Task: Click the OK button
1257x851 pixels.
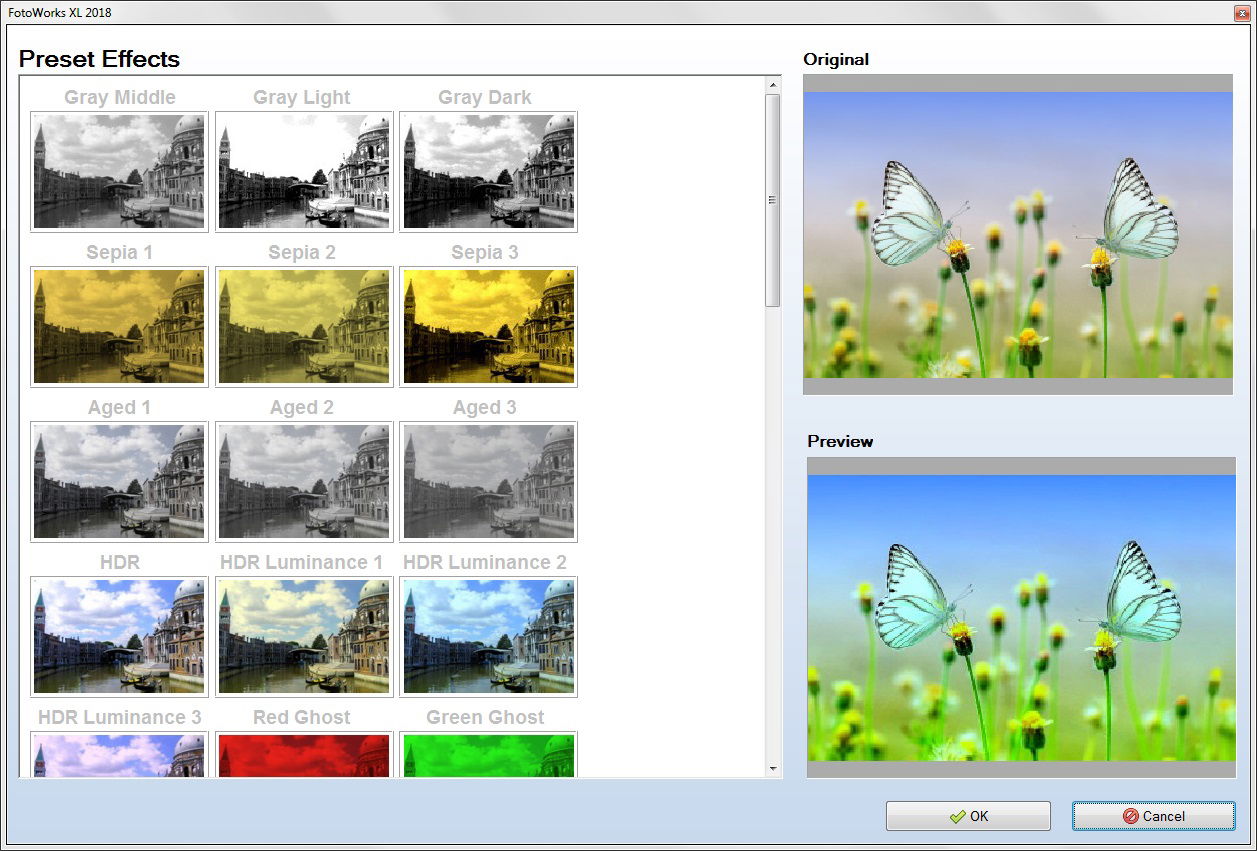Action: (968, 816)
